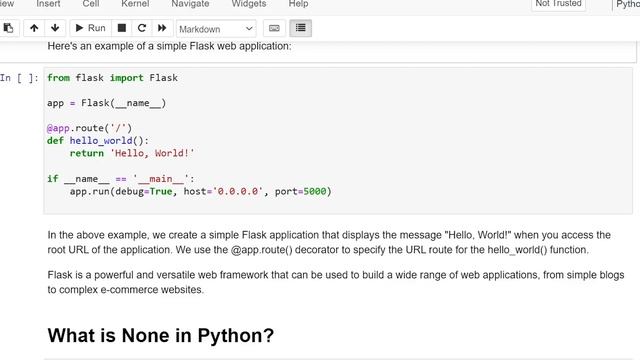The width and height of the screenshot is (640, 360).
Task: Move selected cell down arrow
Action: point(55,28)
